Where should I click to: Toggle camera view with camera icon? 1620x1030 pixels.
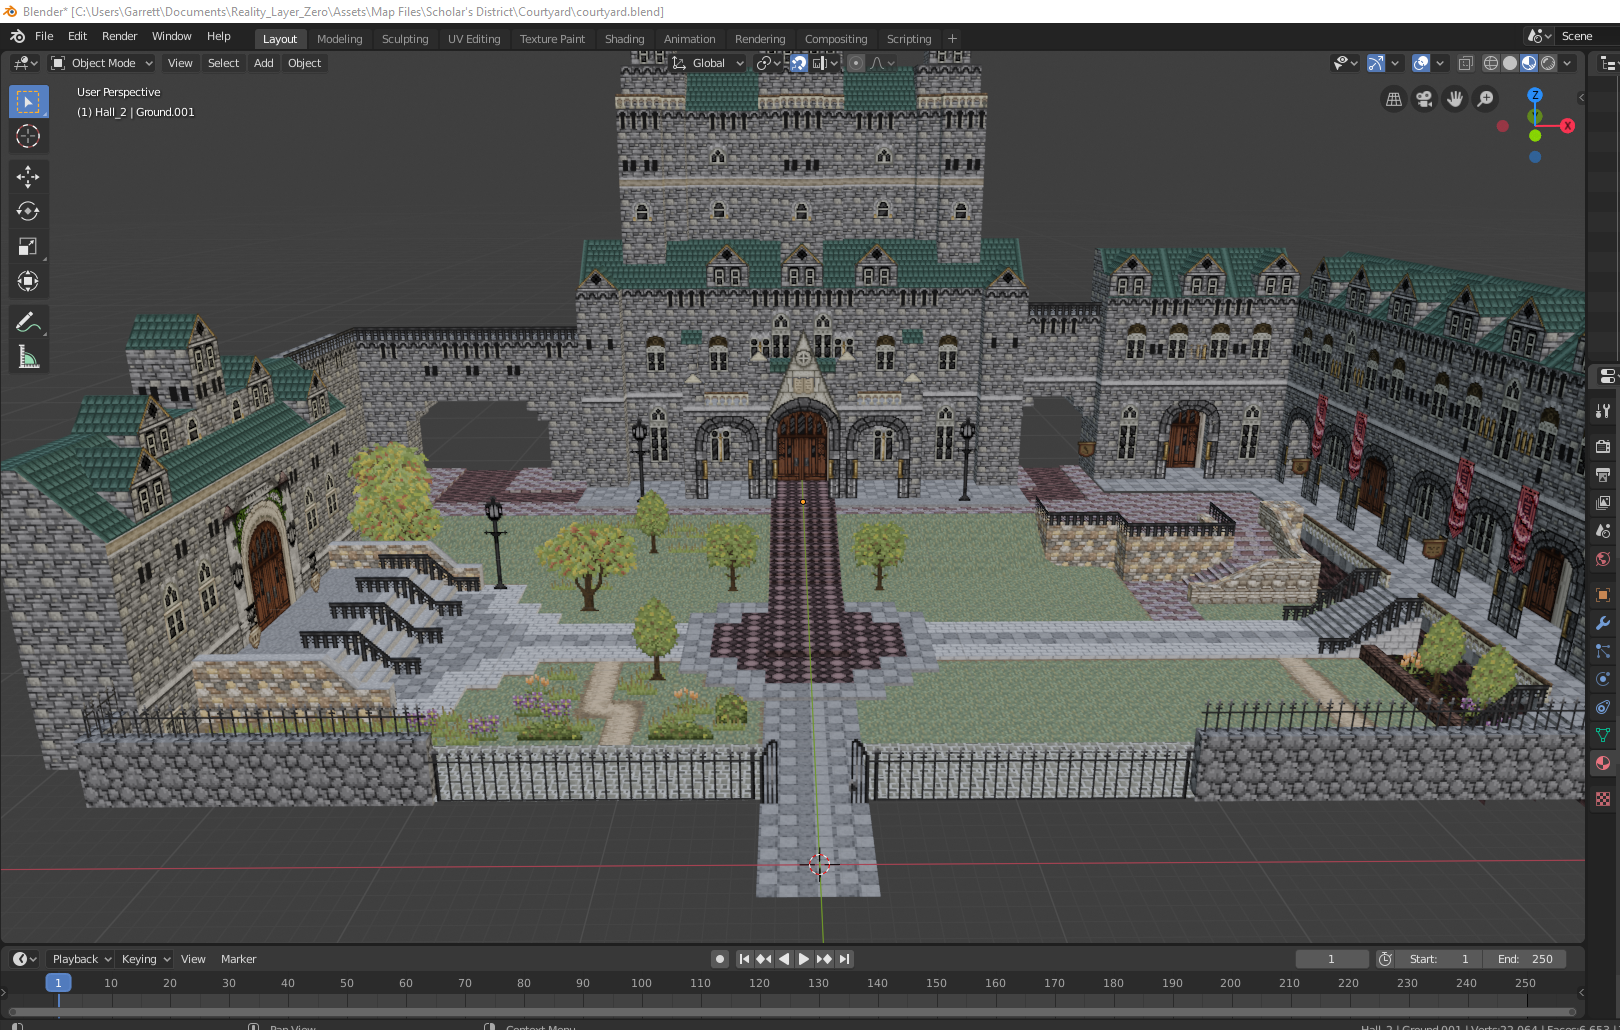[x=1424, y=99]
